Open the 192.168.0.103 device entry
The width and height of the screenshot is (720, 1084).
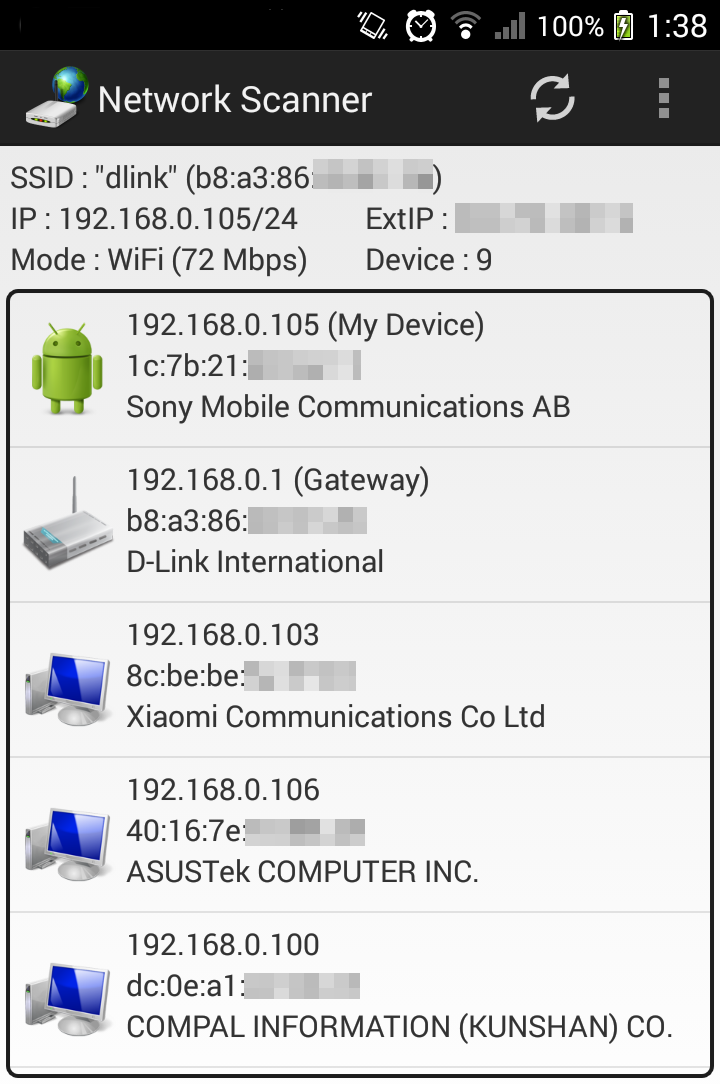point(360,680)
